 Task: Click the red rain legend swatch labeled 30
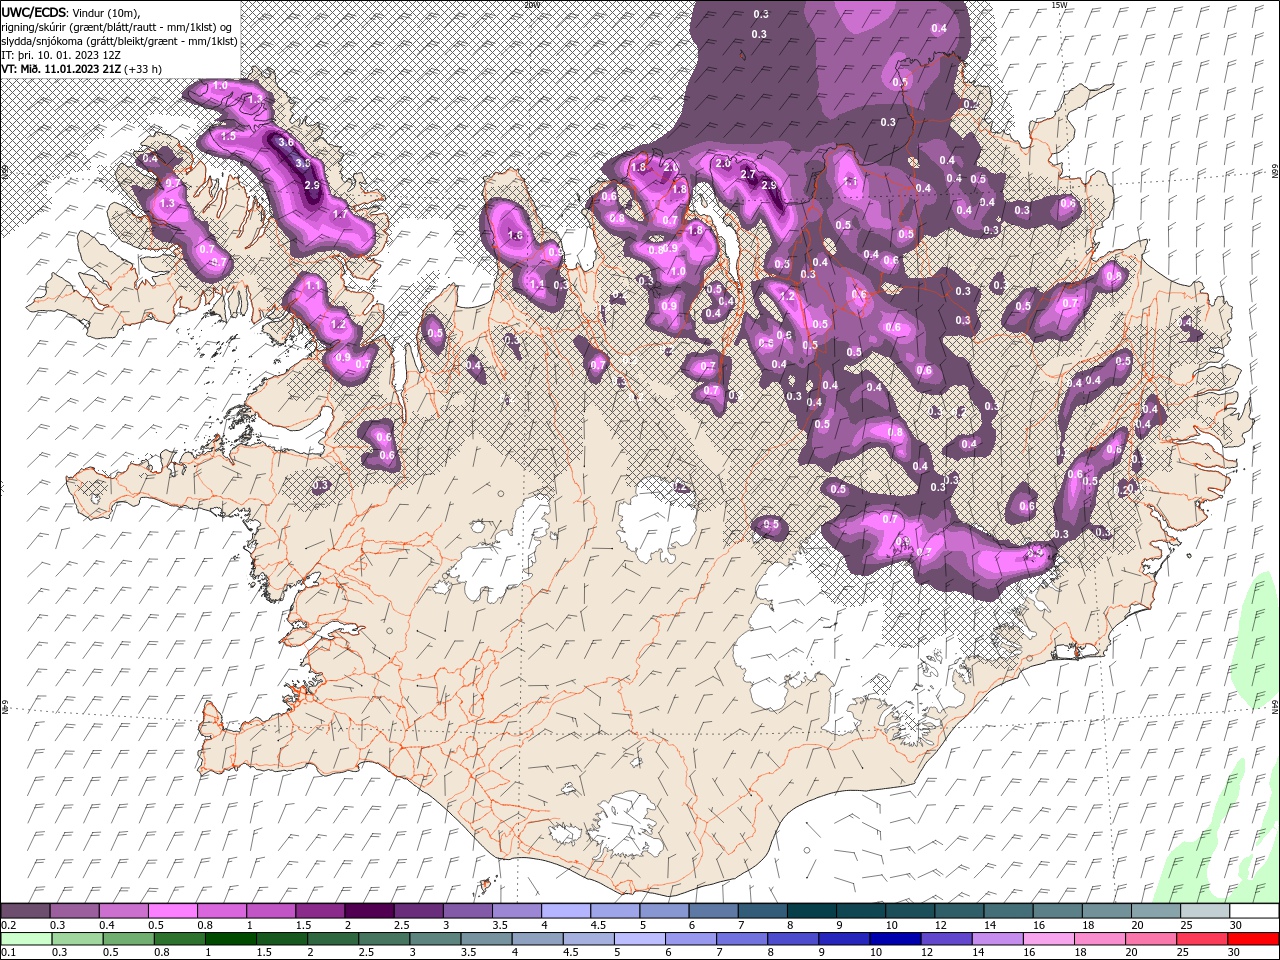tap(1253, 939)
